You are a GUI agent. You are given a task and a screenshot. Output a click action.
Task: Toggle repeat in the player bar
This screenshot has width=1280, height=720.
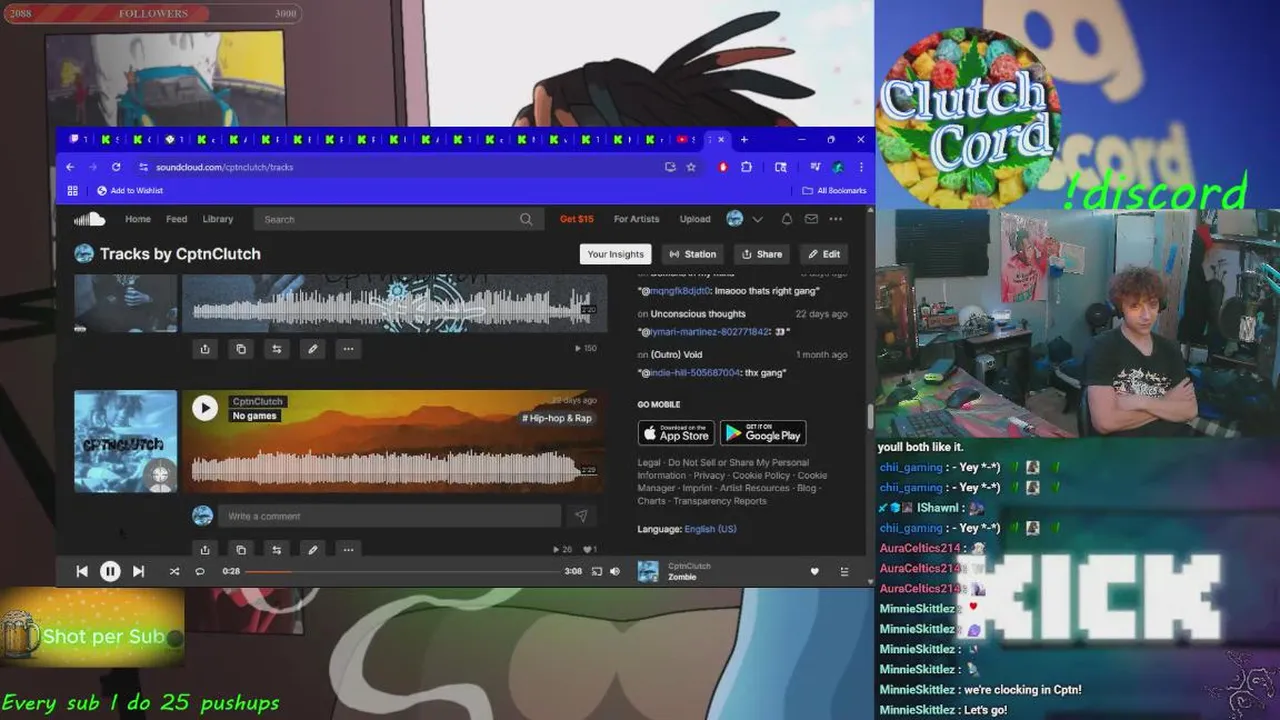click(x=200, y=571)
